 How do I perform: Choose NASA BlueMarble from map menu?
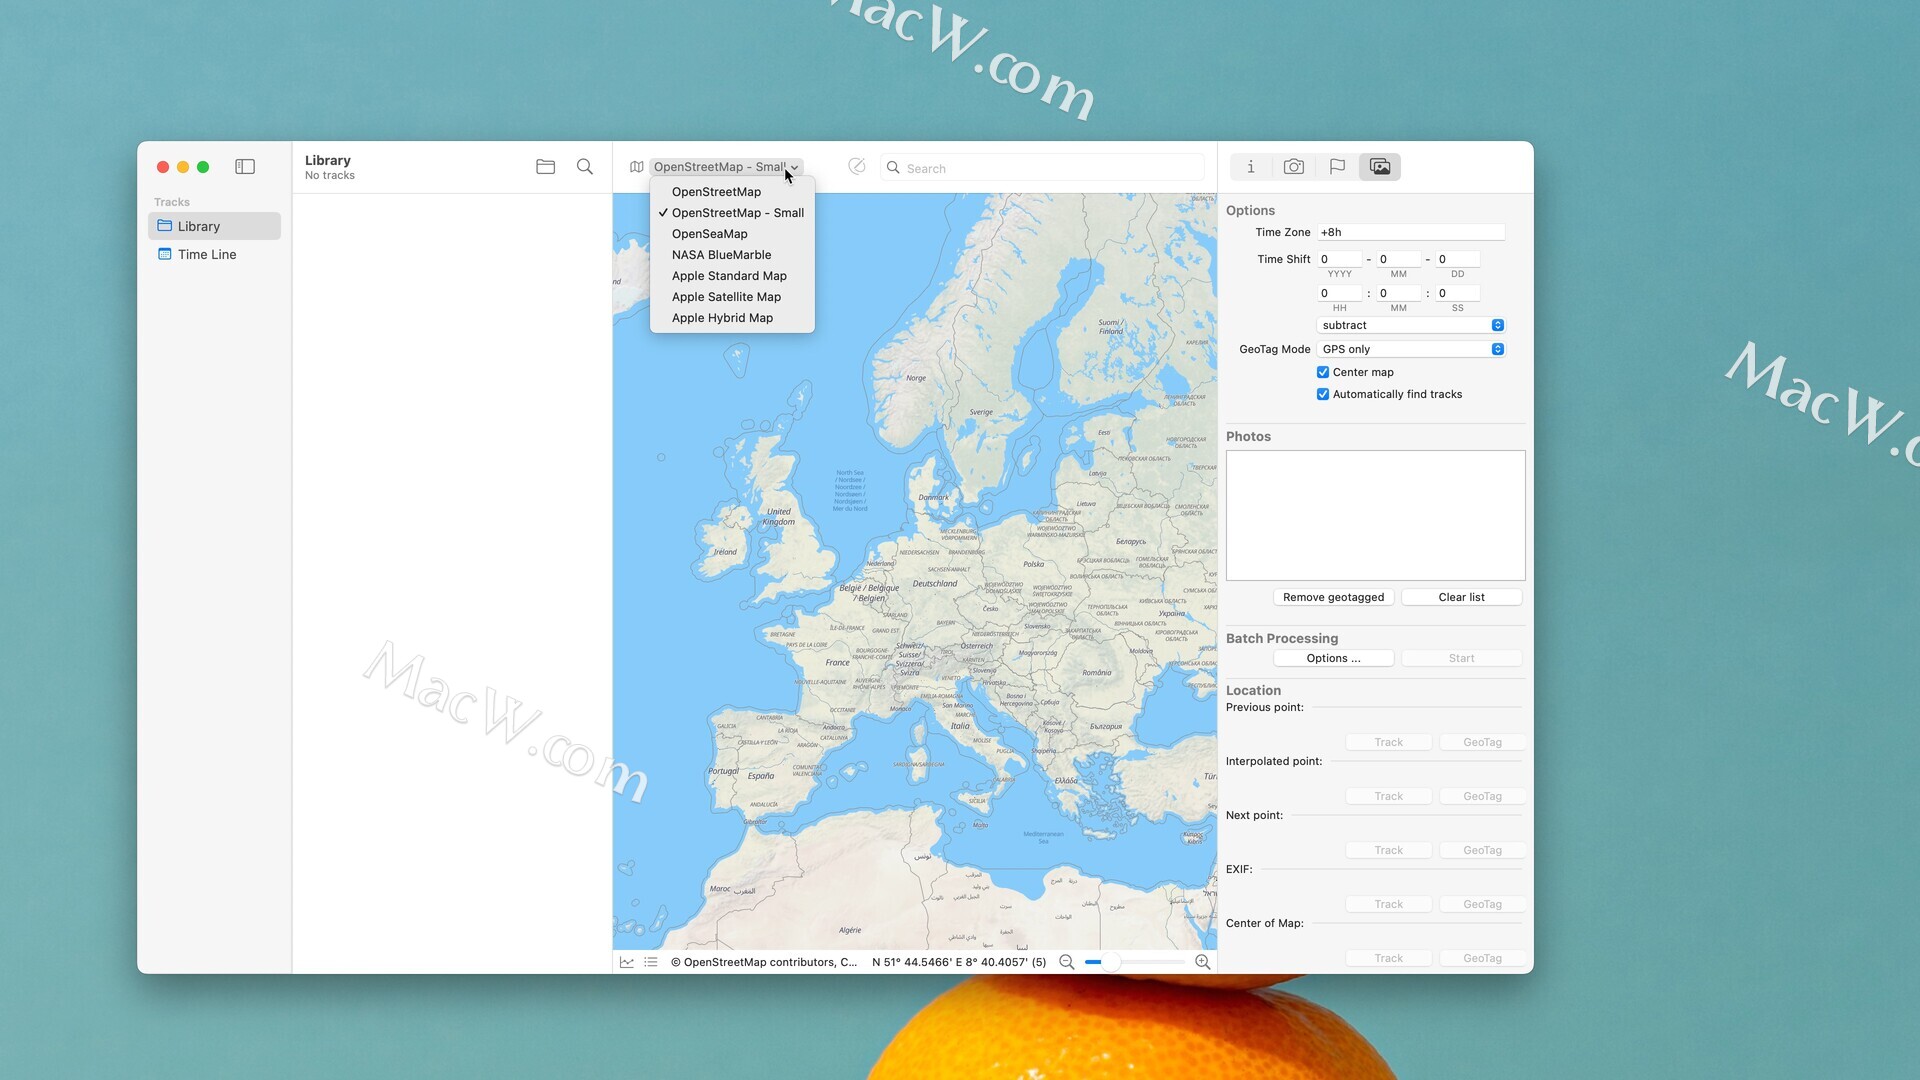(x=732, y=255)
